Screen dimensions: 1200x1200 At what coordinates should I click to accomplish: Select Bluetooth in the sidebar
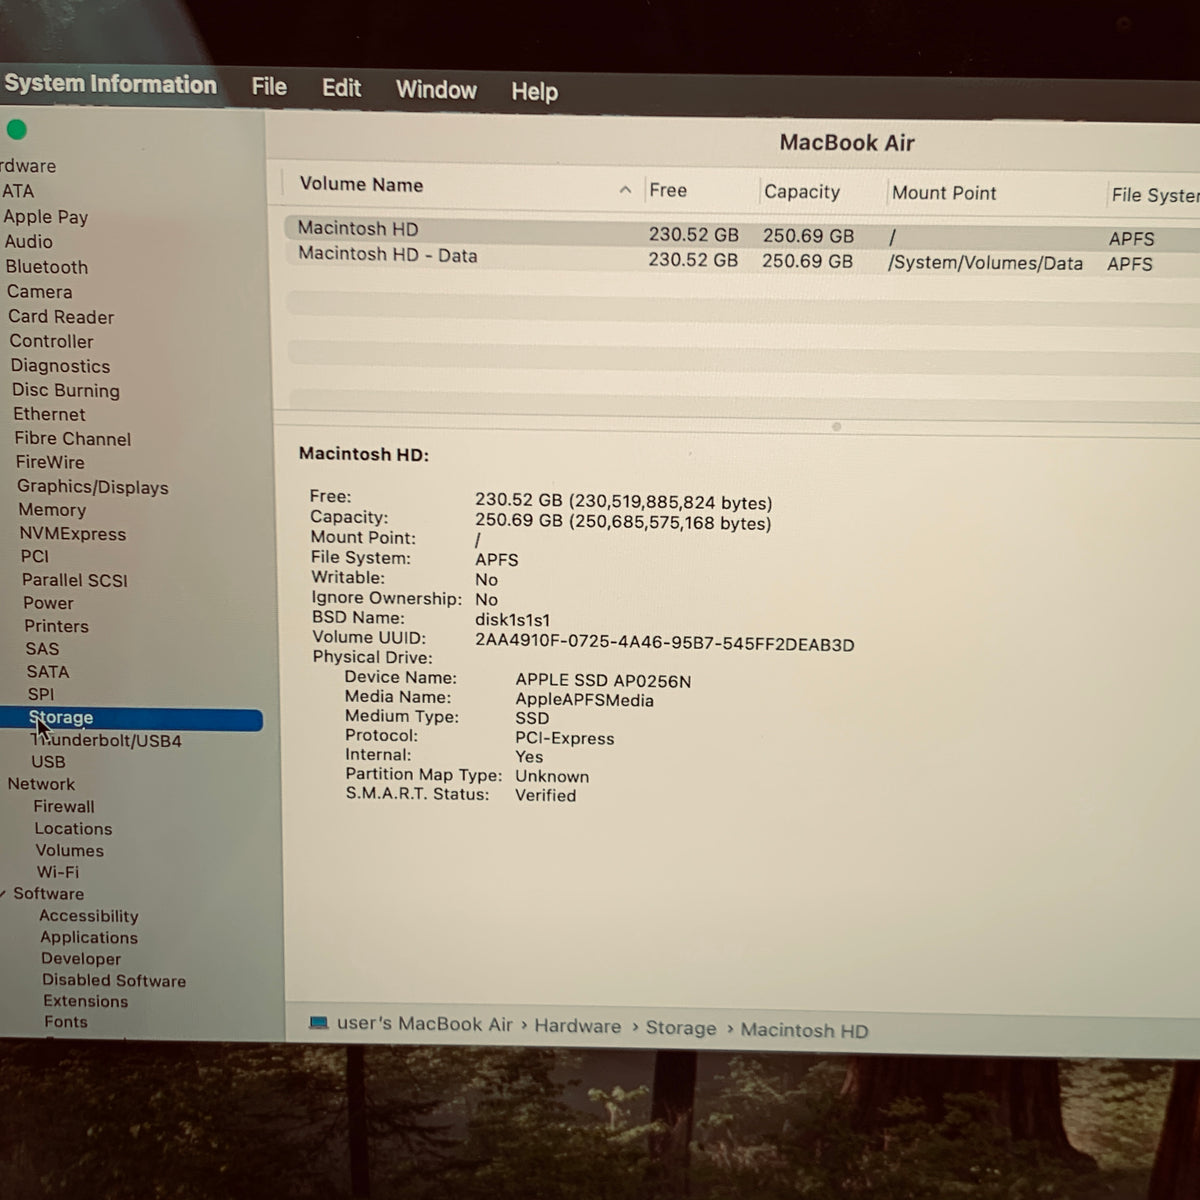click(46, 267)
